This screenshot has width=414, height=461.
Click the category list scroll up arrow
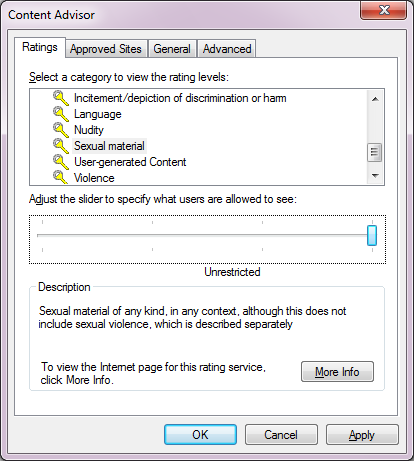click(x=375, y=99)
